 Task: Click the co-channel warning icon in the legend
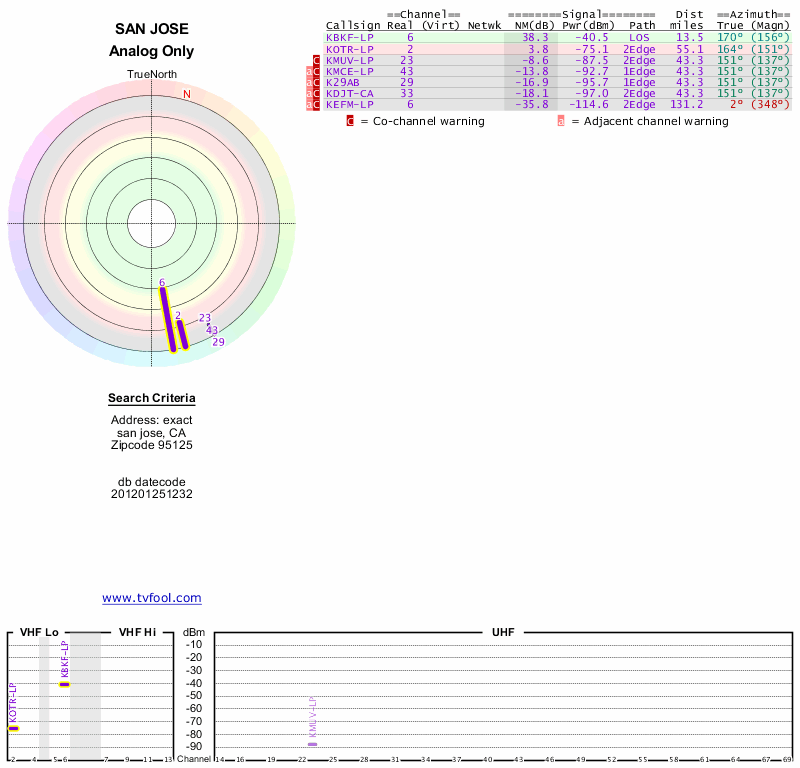tap(350, 121)
